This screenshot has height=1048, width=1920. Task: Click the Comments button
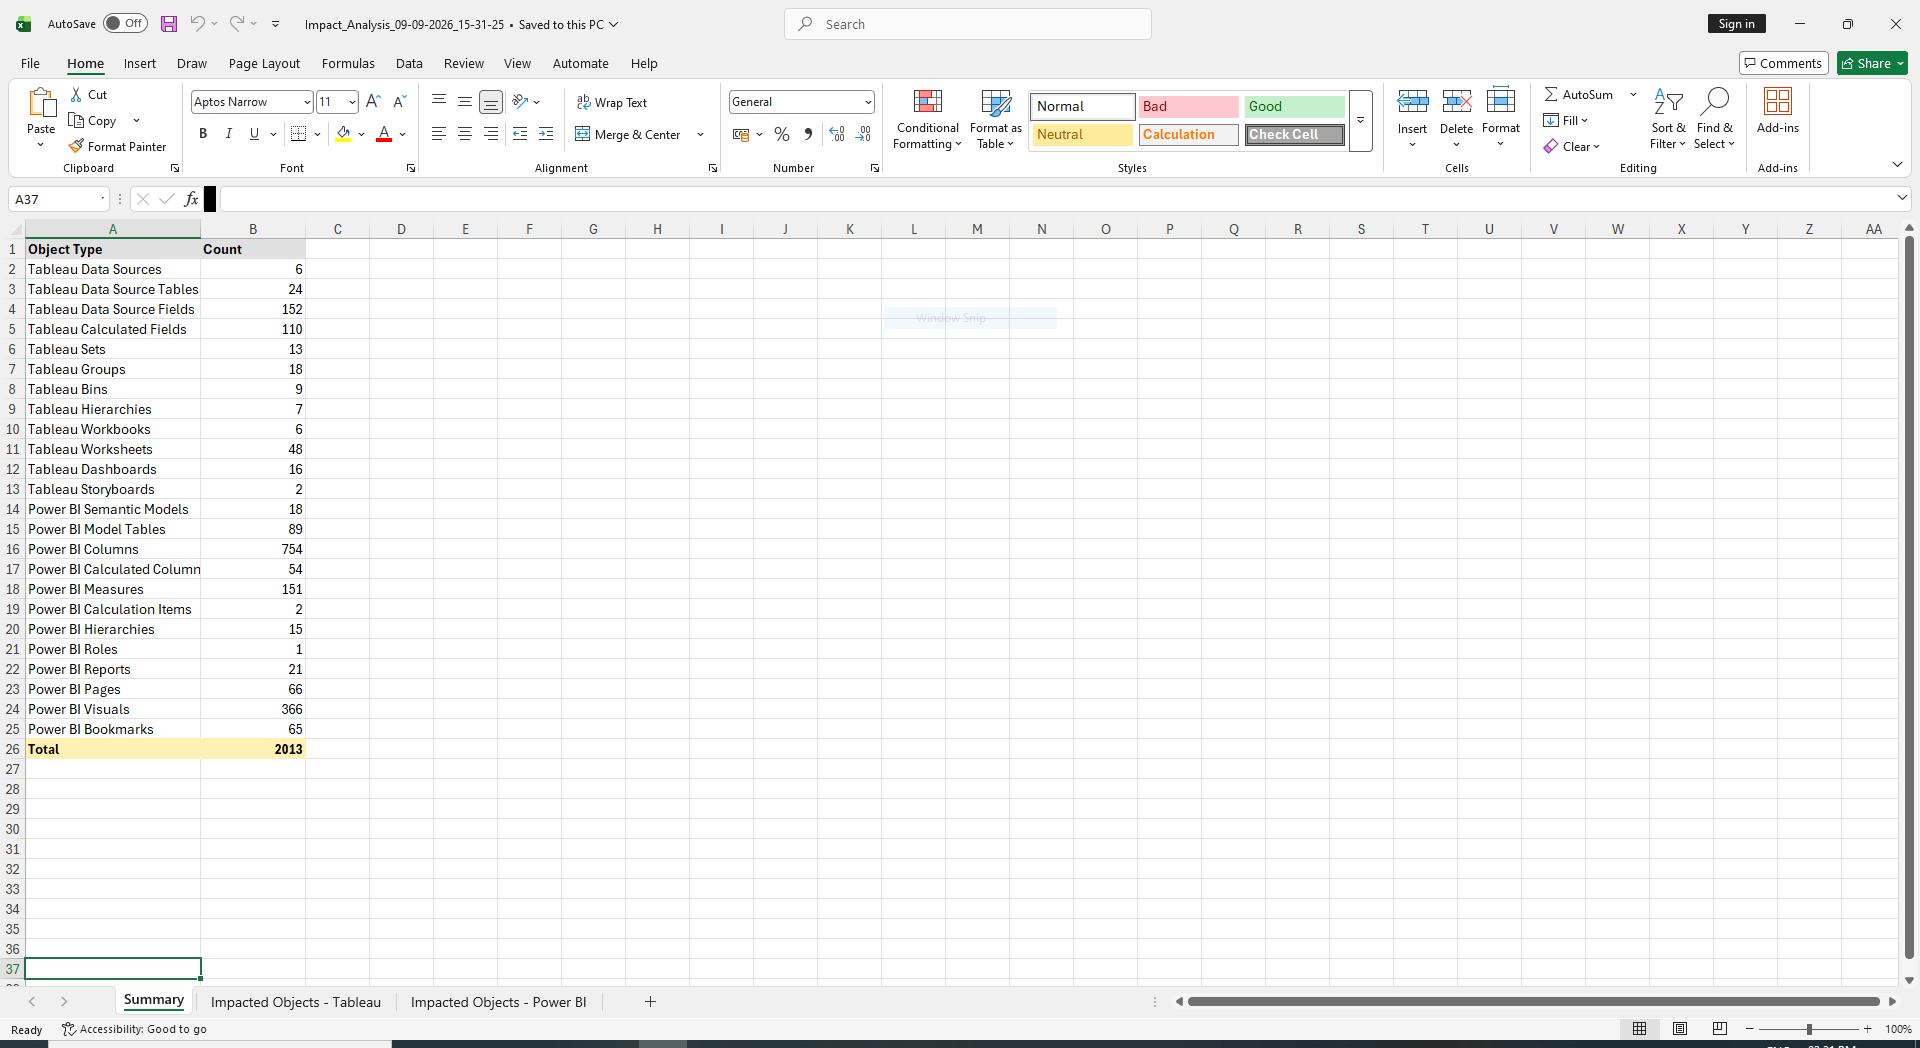coord(1784,63)
